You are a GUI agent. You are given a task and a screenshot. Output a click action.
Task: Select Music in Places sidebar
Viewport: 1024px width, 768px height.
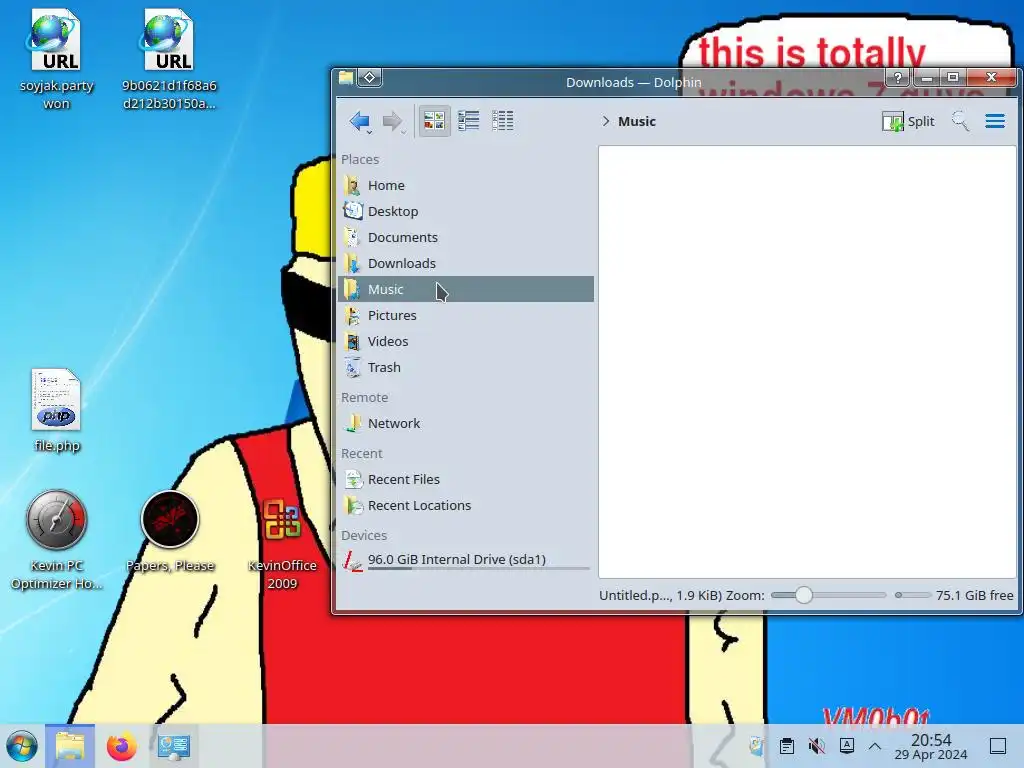(x=466, y=289)
